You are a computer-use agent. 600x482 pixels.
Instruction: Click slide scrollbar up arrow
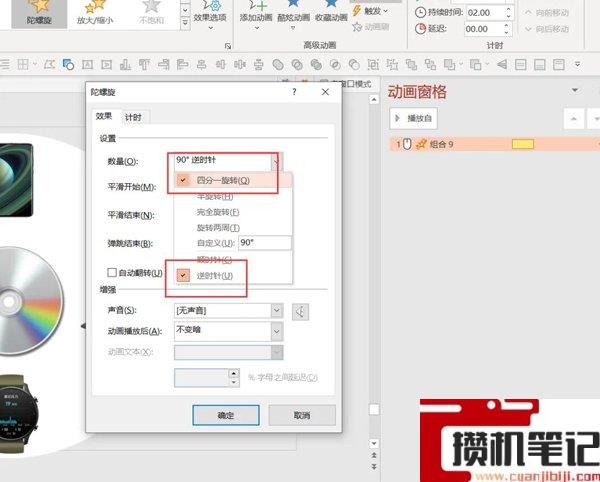coord(374,99)
